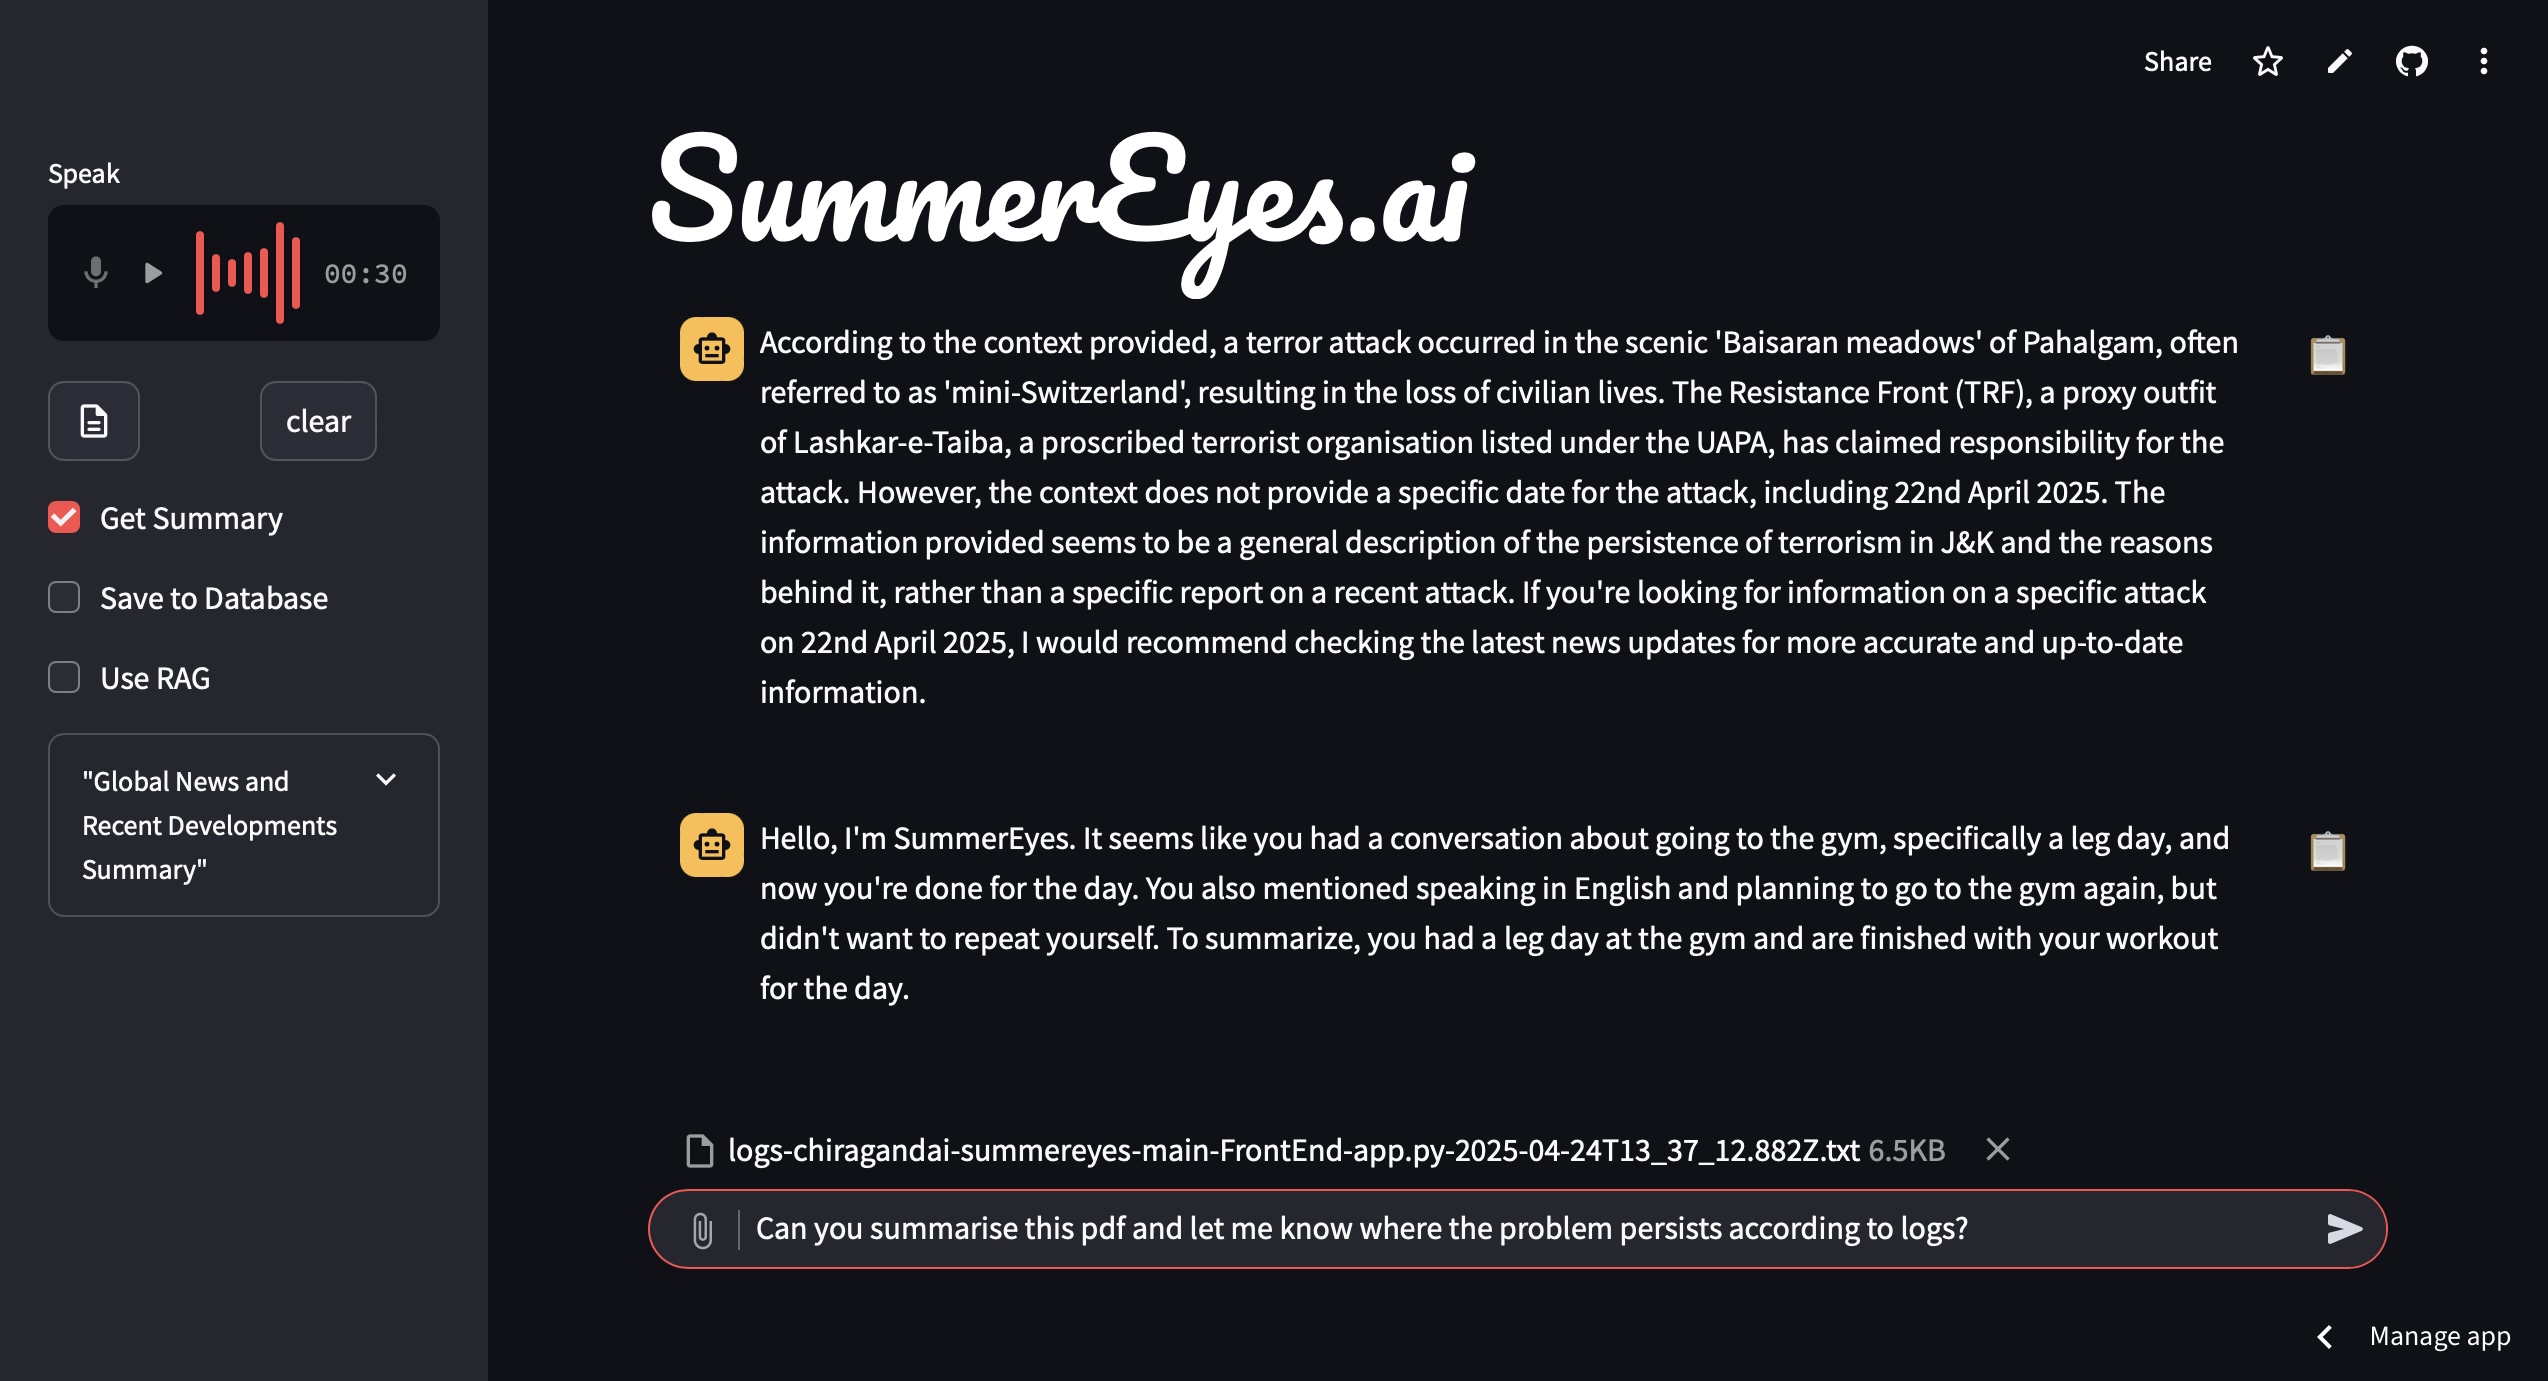Start recording with the microphone icon
This screenshot has width=2548, height=1381.
pos(95,272)
